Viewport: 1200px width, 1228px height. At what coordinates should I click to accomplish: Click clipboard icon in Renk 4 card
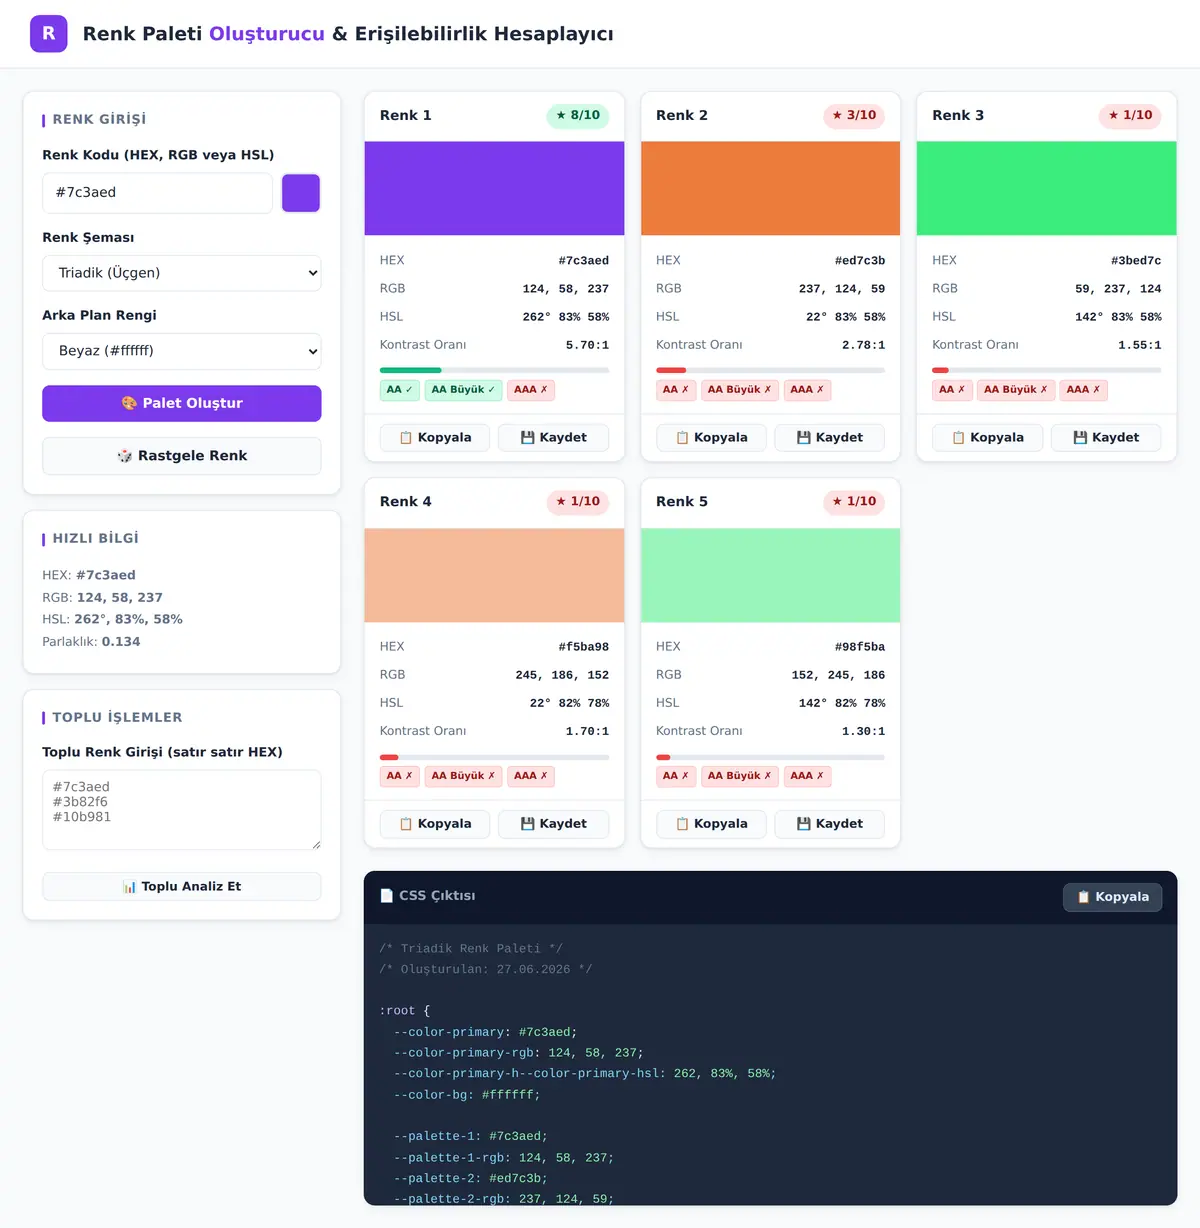(406, 824)
